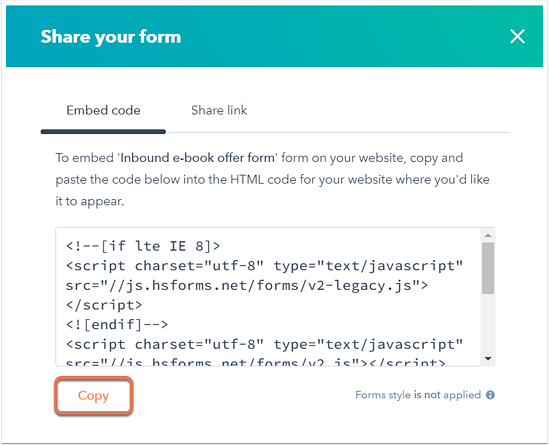Close the Share your form dialog

click(517, 36)
